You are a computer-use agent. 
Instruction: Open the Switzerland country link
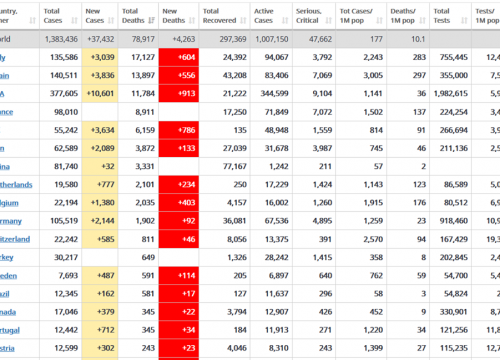click(x=15, y=239)
